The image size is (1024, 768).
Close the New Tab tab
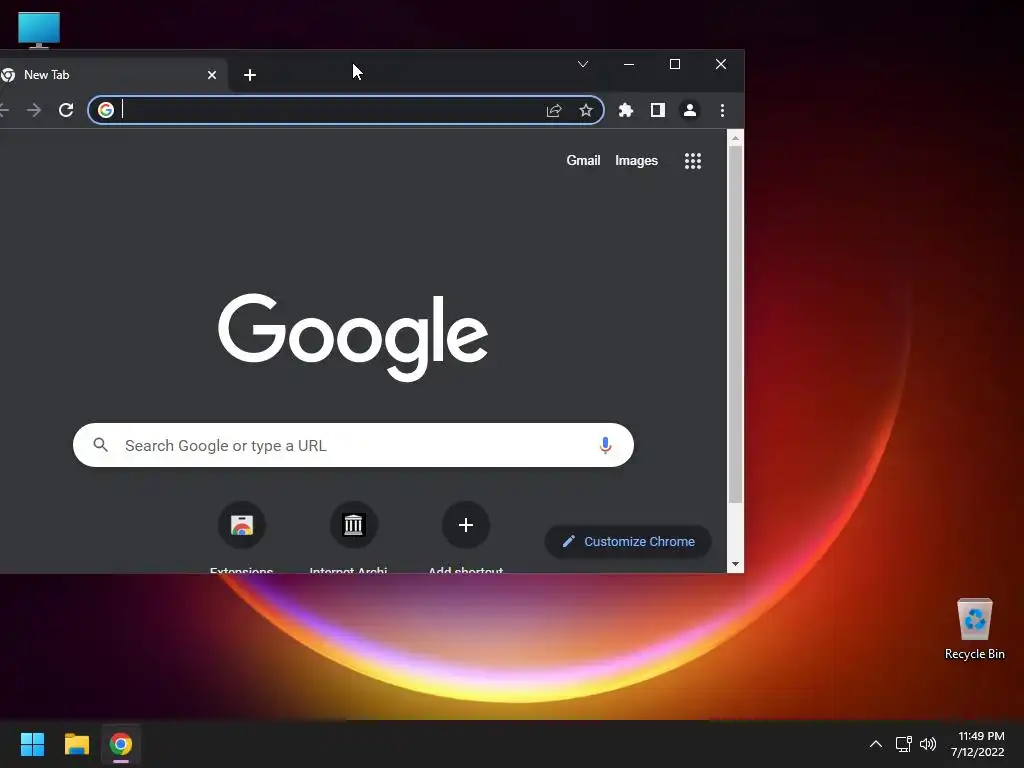[212, 75]
